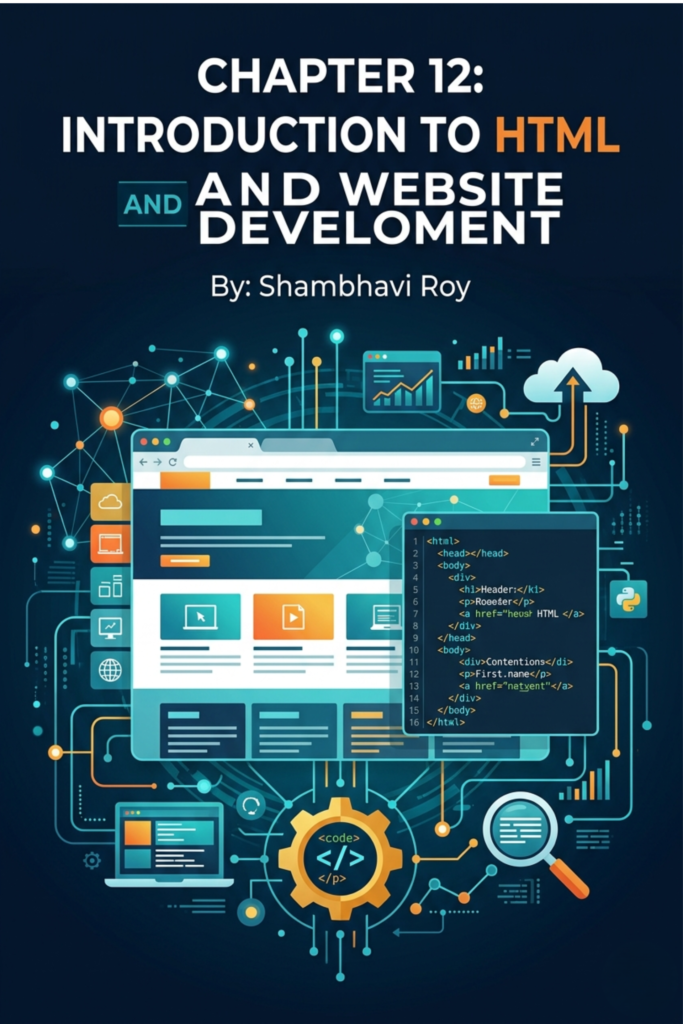Select the monitor chart sidebar icon
The height and width of the screenshot is (1024, 683).
coord(110,628)
